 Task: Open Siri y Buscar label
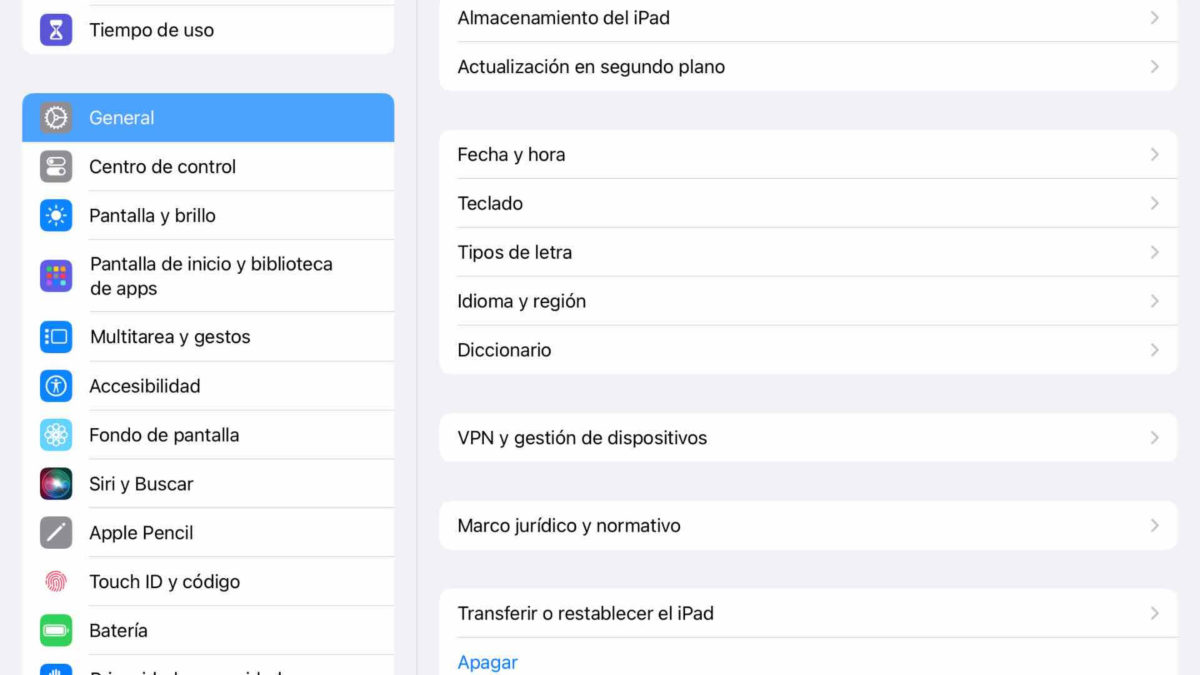[141, 484]
